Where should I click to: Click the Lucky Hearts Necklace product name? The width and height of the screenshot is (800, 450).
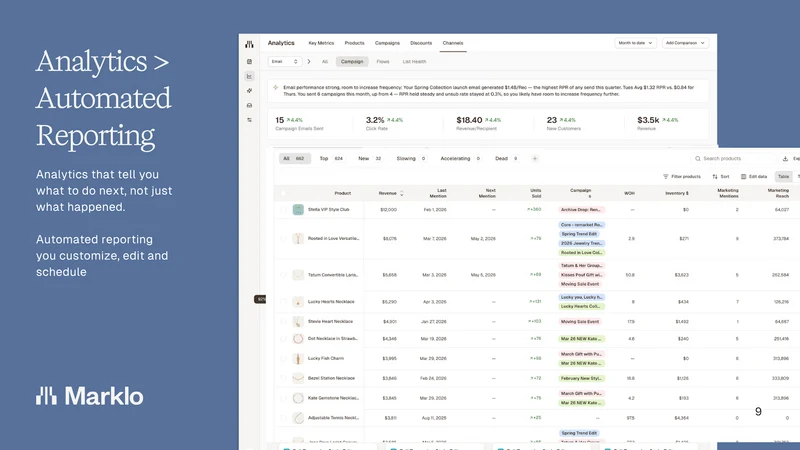pos(331,302)
